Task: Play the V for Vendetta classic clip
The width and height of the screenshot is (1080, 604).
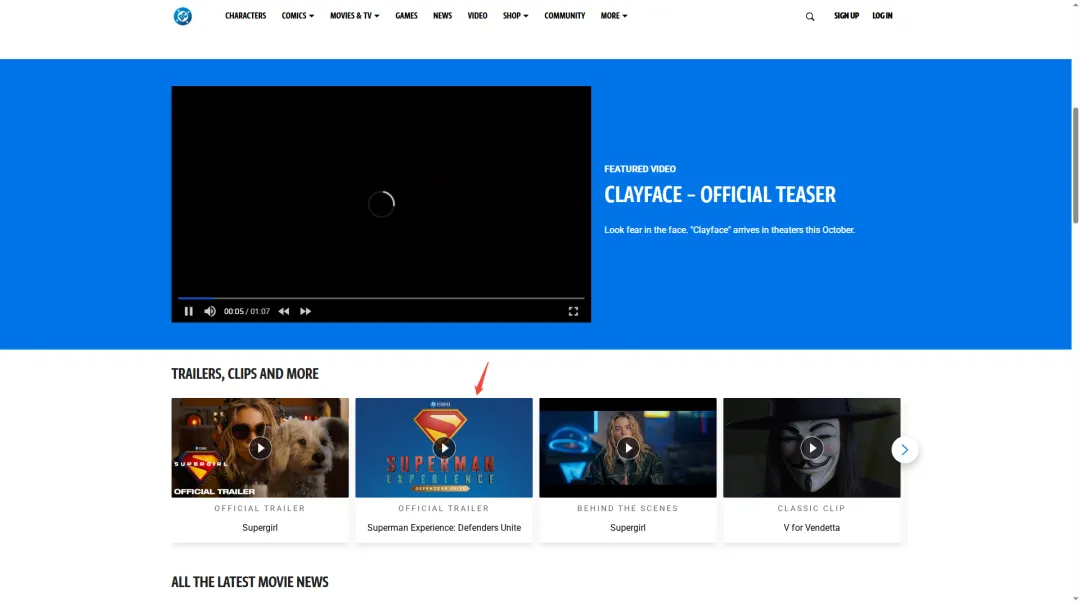Action: tap(811, 448)
